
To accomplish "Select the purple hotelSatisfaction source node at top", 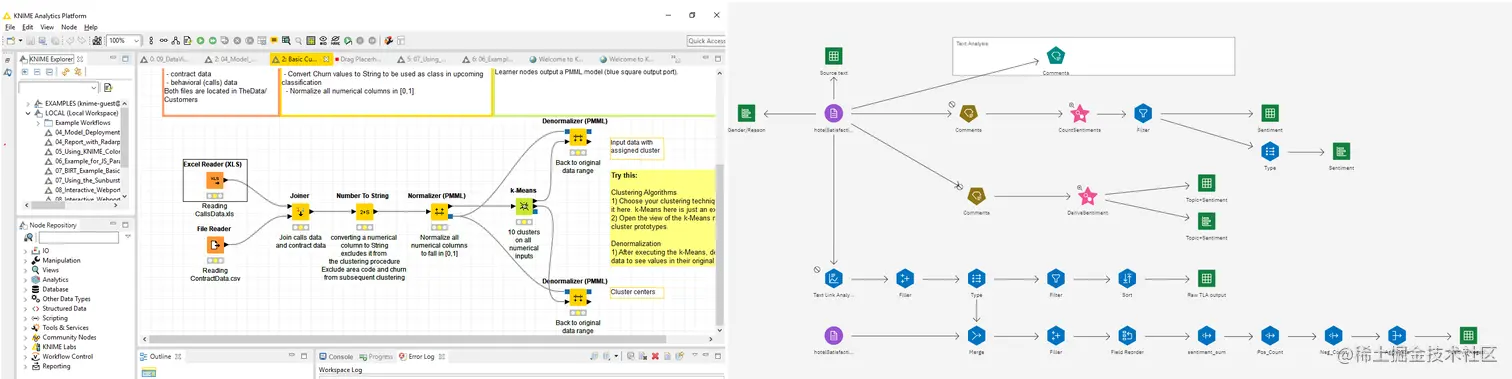I will [833, 114].
